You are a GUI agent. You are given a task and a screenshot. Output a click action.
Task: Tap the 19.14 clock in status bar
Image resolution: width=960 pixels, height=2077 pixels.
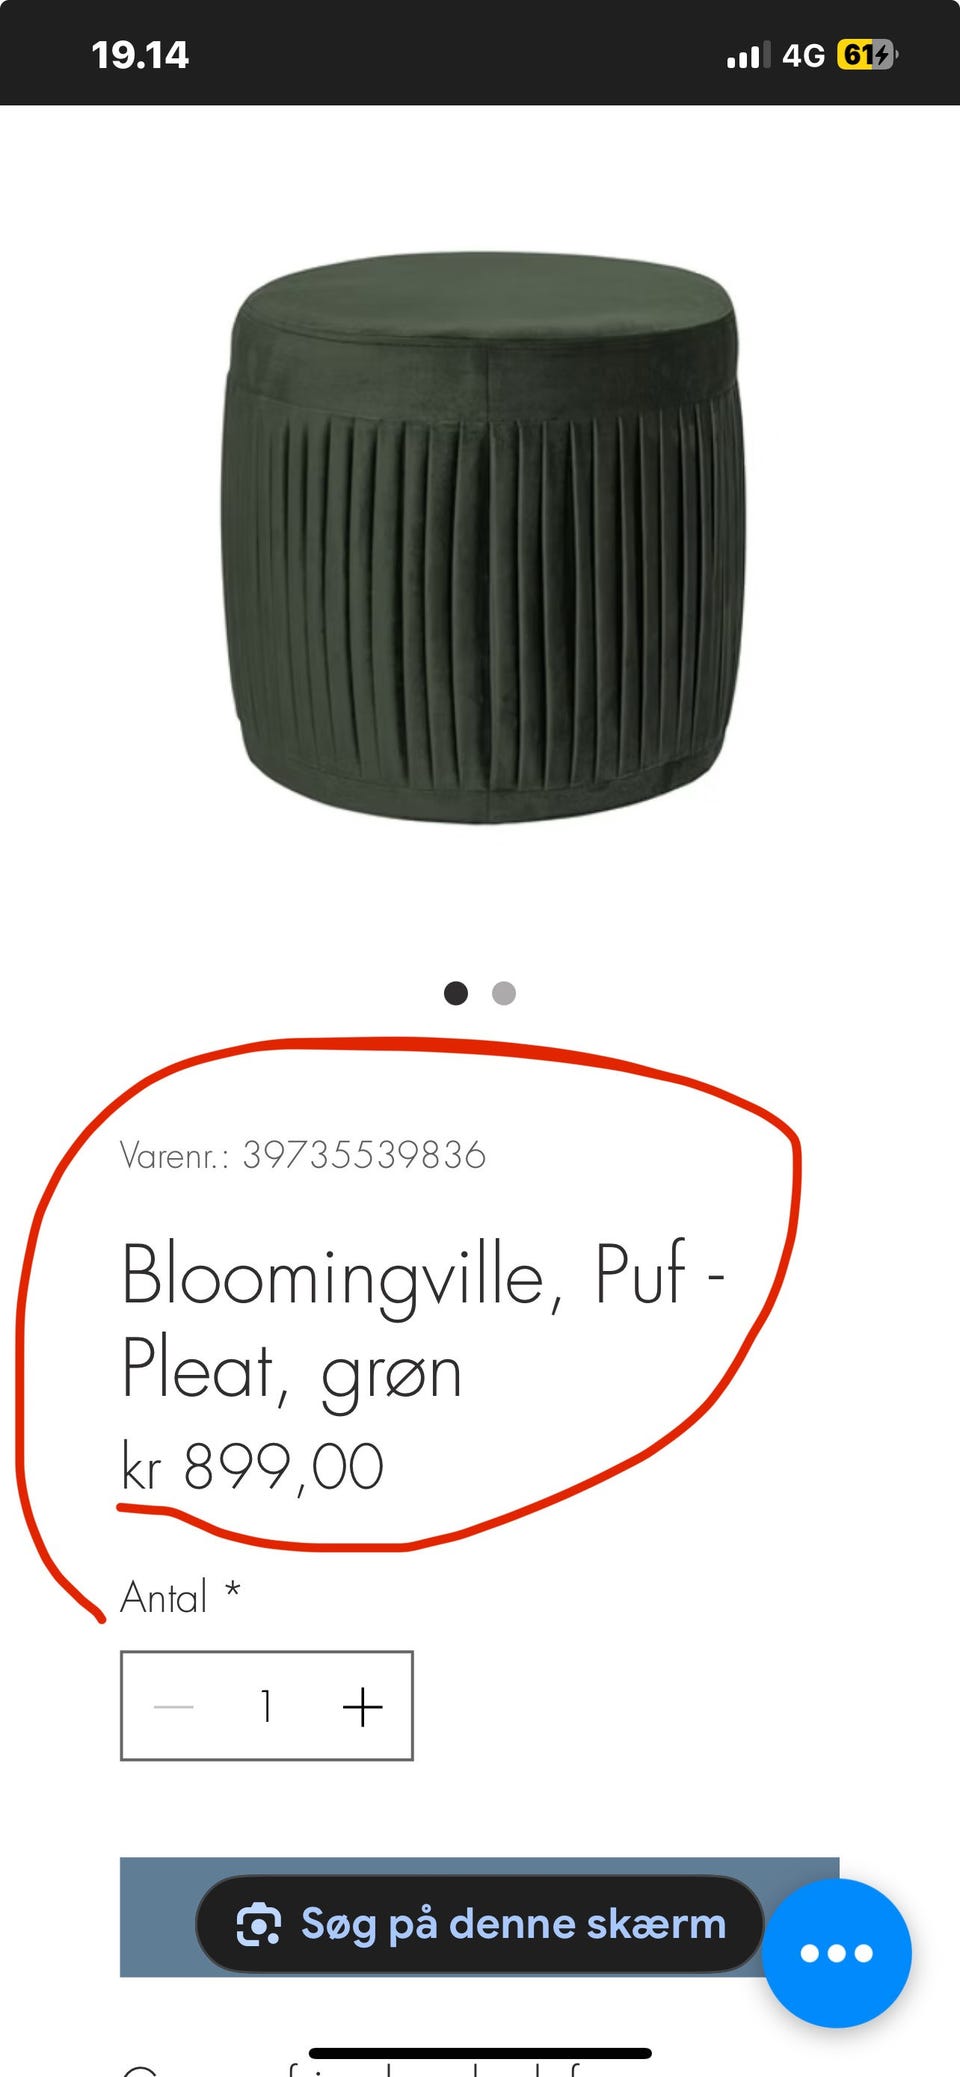point(140,55)
